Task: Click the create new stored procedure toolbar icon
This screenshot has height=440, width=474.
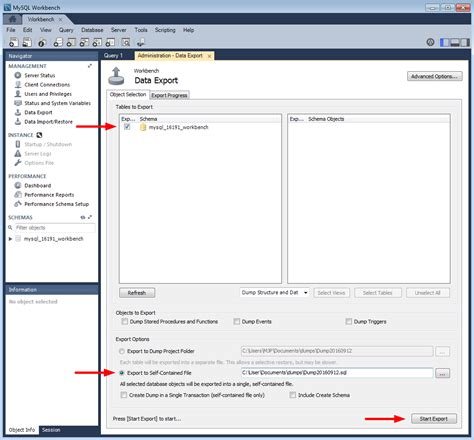Action: point(97,43)
